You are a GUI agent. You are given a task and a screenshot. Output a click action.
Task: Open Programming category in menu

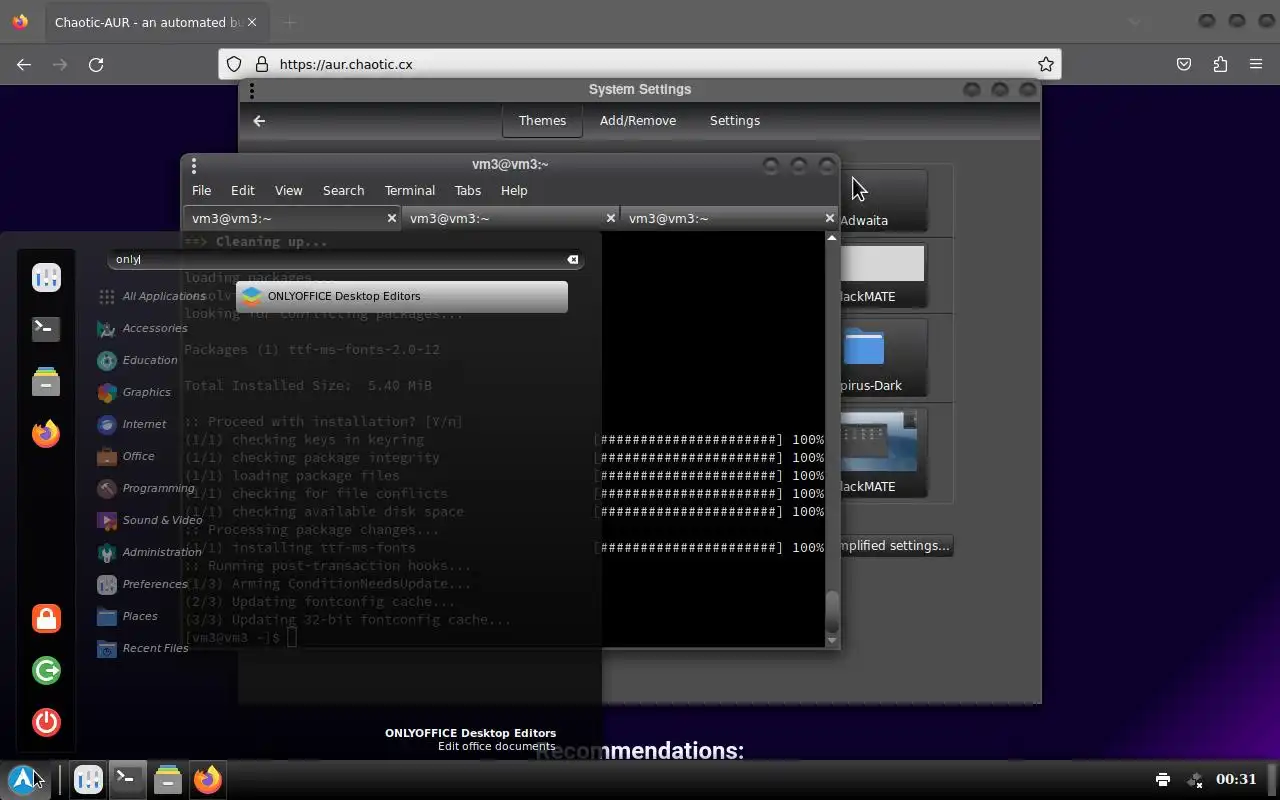tap(146, 488)
